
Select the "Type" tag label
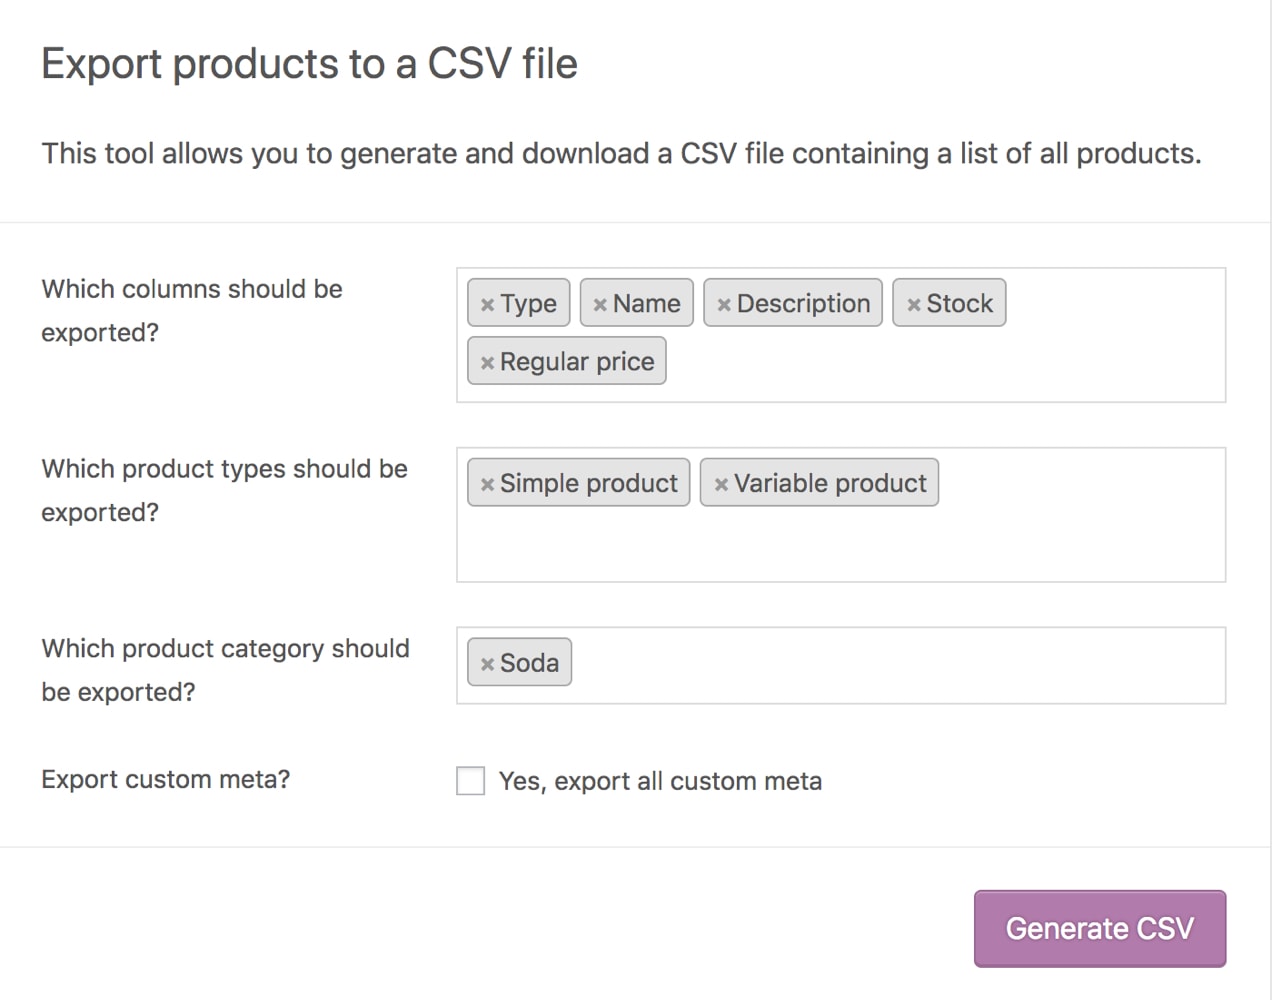point(530,302)
